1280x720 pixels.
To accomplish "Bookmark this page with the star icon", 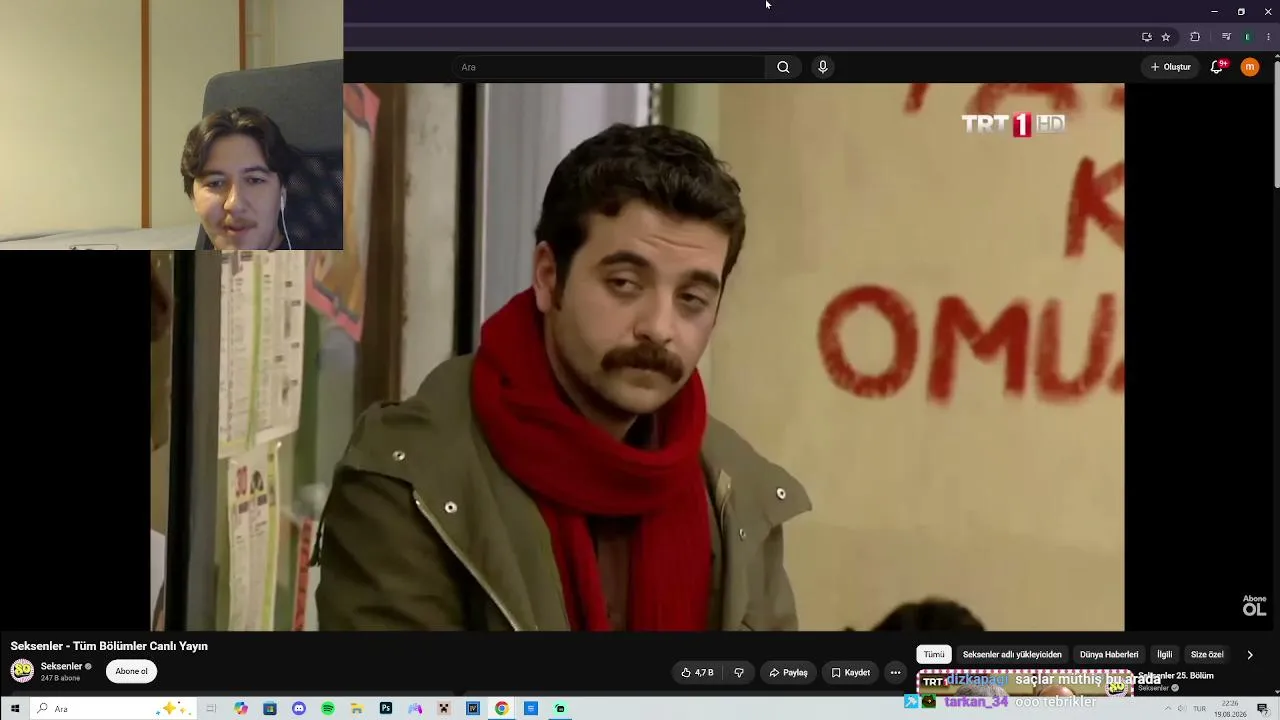I will 1166,37.
